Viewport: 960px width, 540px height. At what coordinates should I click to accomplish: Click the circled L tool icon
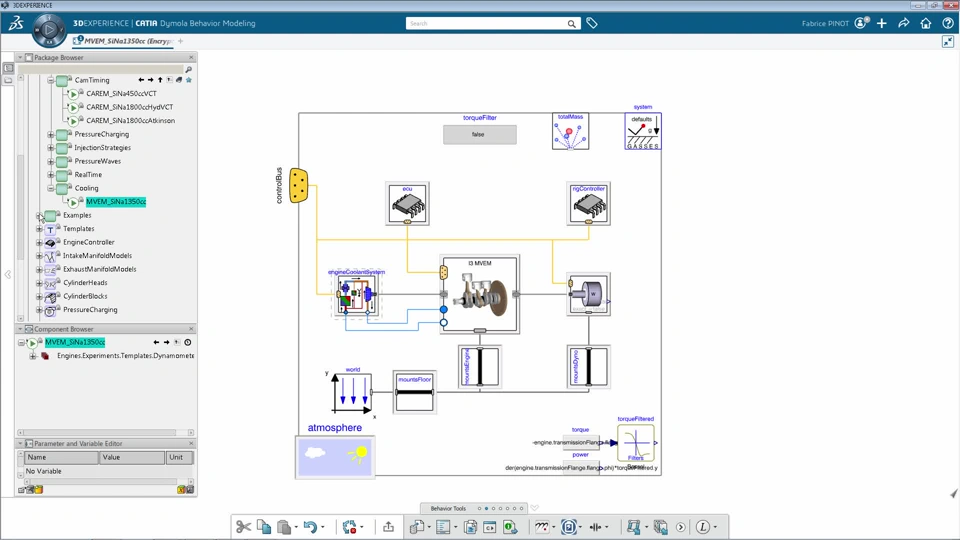(x=703, y=527)
